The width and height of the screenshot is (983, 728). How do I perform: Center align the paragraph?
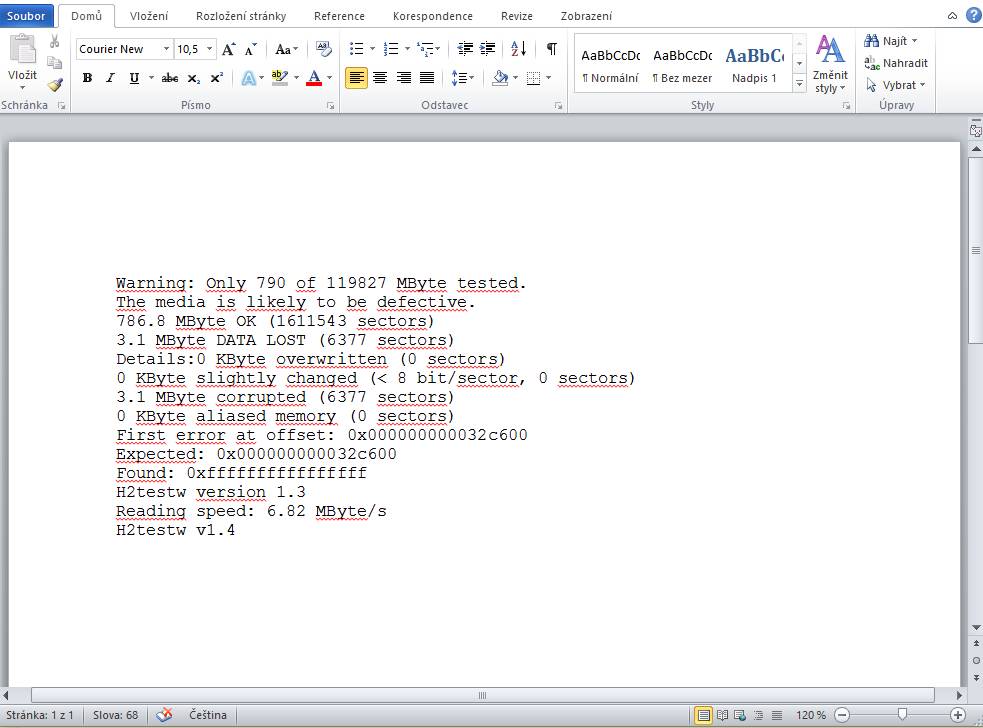[380, 78]
